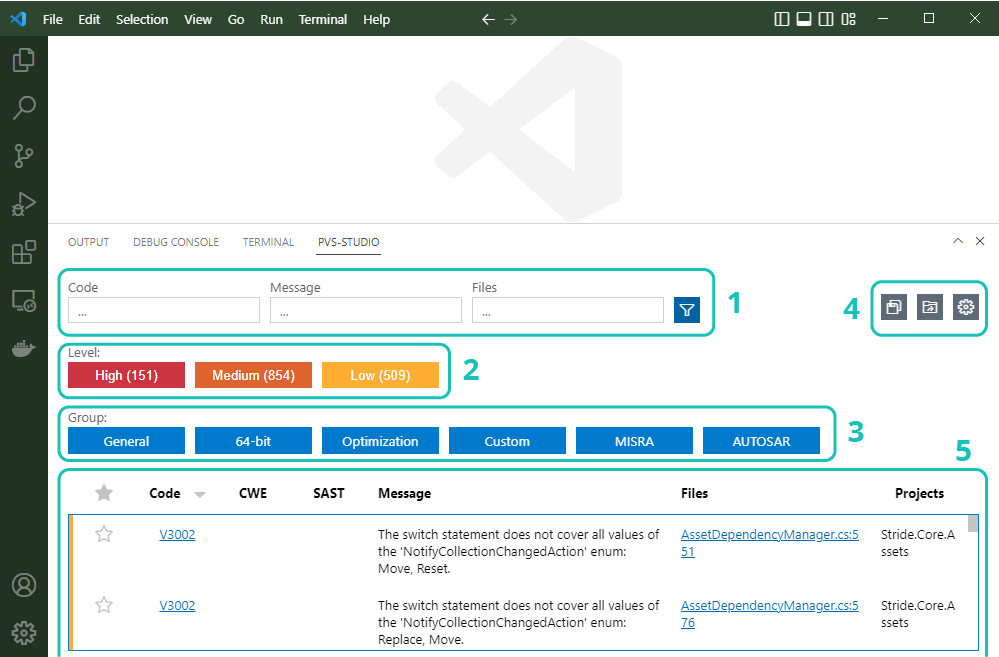Image resolution: width=999 pixels, height=657 pixels.
Task: Apply filters with the funnel button
Action: pos(687,310)
